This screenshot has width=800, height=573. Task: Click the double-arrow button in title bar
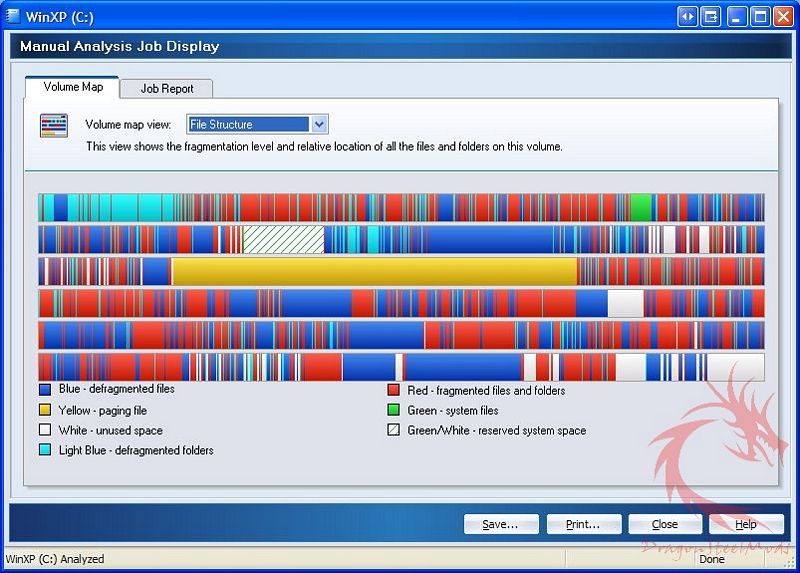pos(687,17)
